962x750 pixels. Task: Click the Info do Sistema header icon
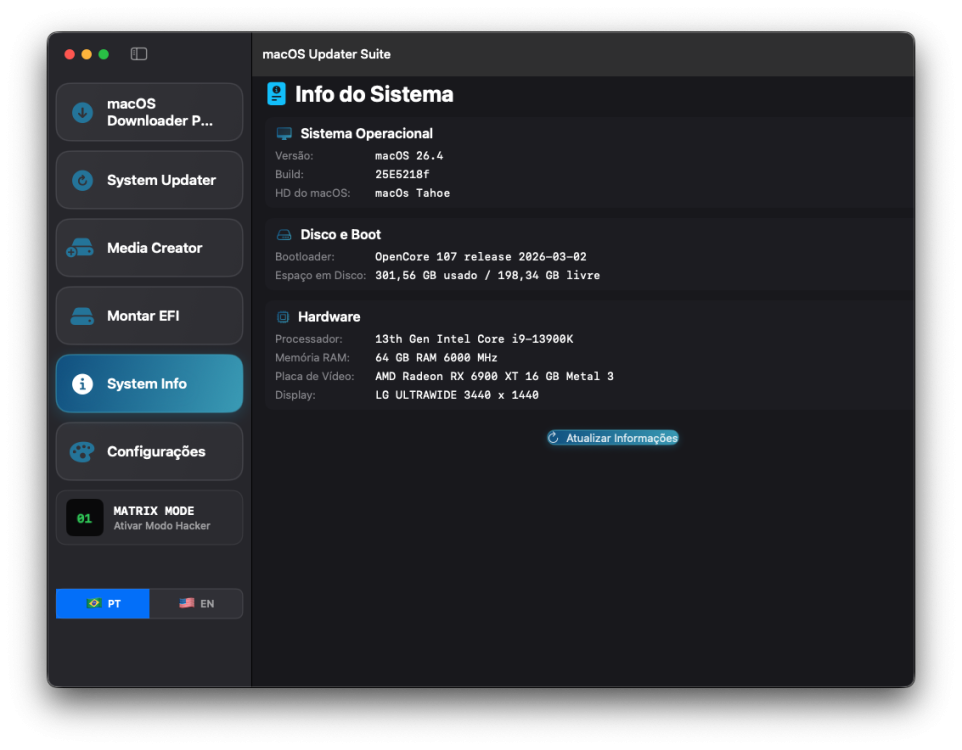[x=277, y=94]
